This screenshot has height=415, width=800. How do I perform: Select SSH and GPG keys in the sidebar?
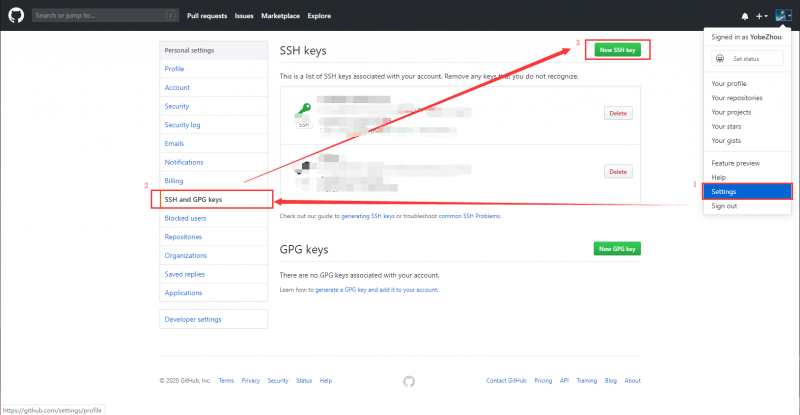pos(213,200)
